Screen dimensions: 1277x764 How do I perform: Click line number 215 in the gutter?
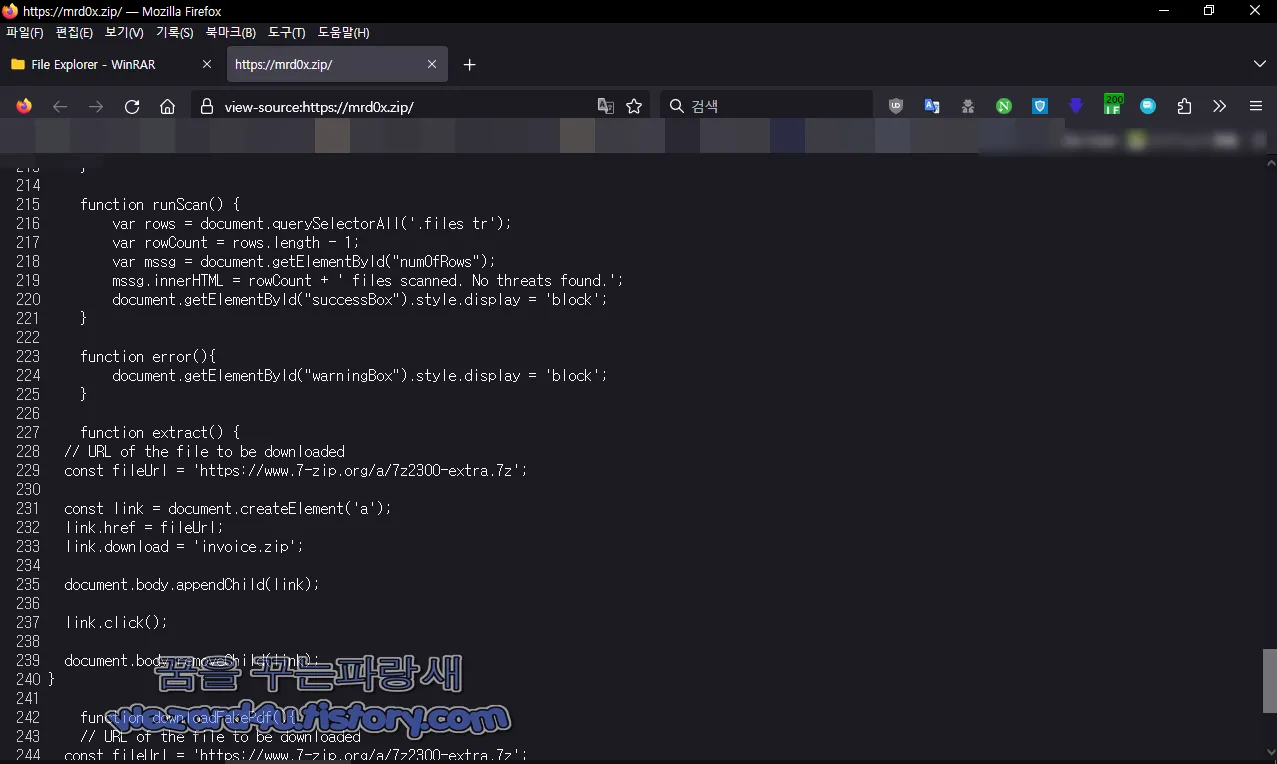[28, 204]
